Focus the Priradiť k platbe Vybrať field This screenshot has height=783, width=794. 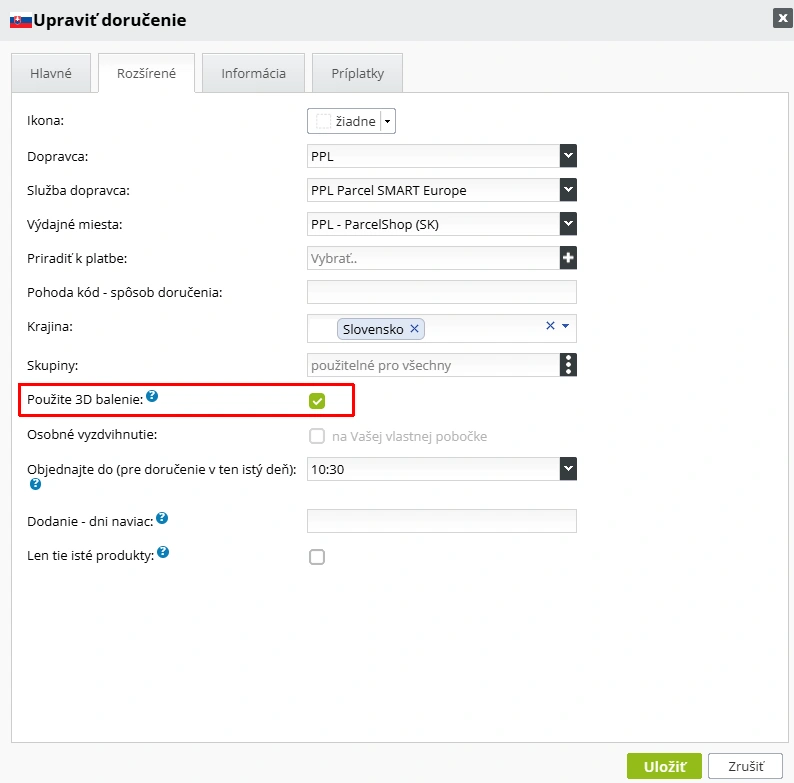point(433,258)
